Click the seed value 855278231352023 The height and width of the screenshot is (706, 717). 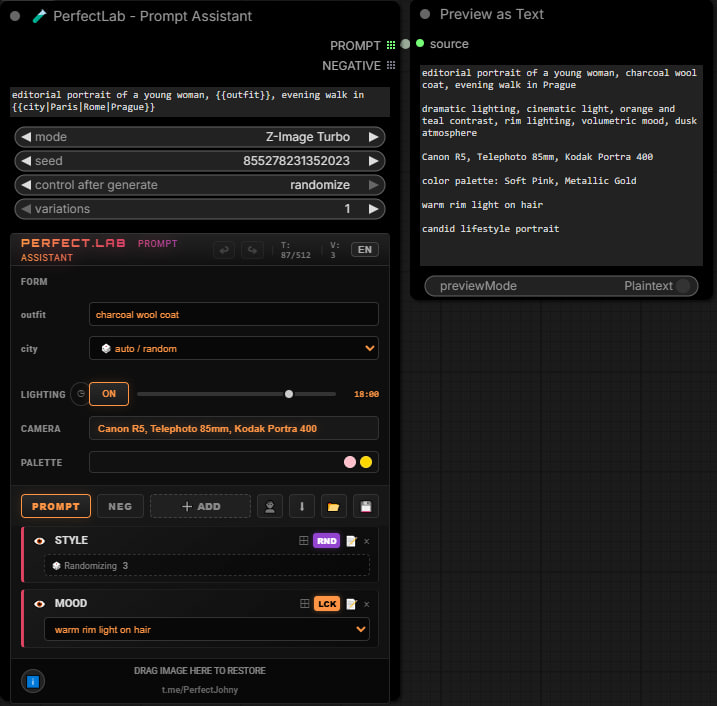[x=296, y=161]
